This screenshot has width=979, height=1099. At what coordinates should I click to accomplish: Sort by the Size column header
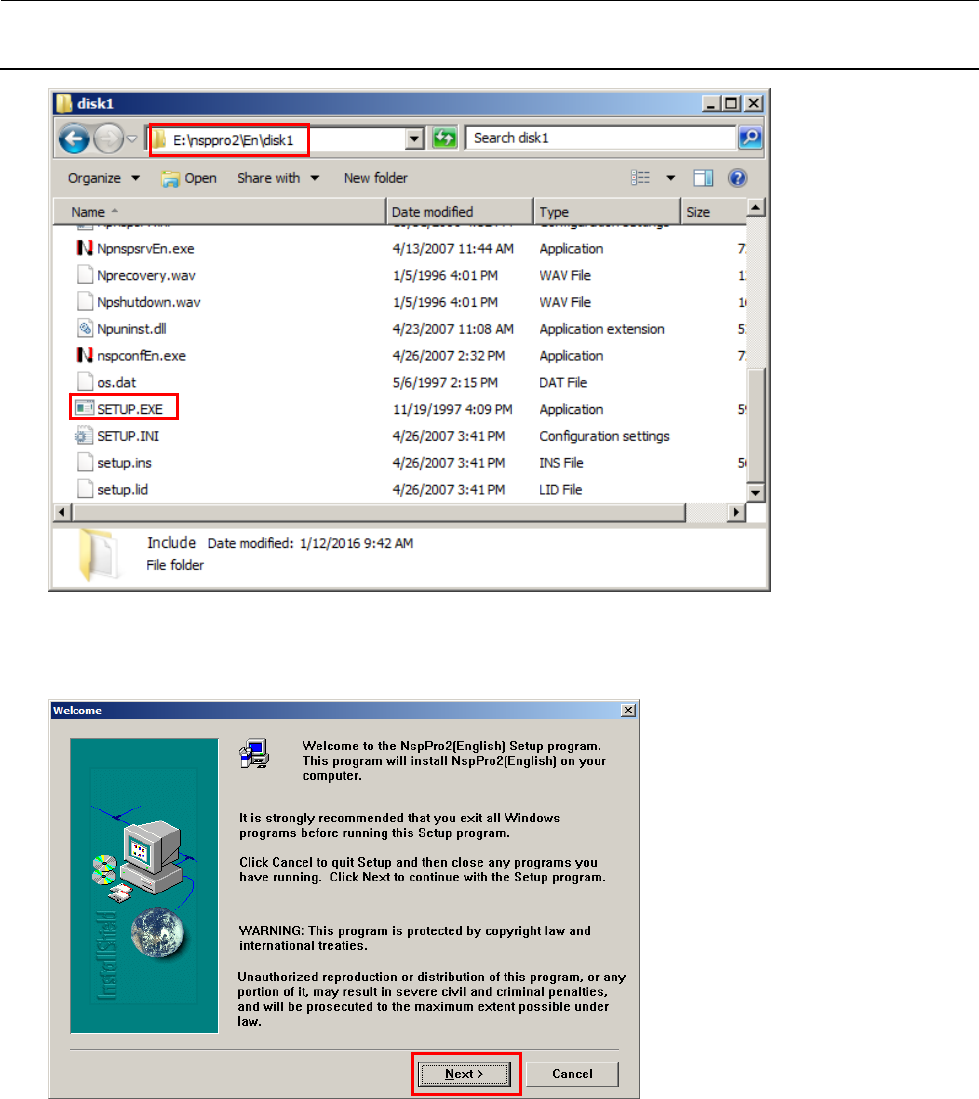(713, 212)
